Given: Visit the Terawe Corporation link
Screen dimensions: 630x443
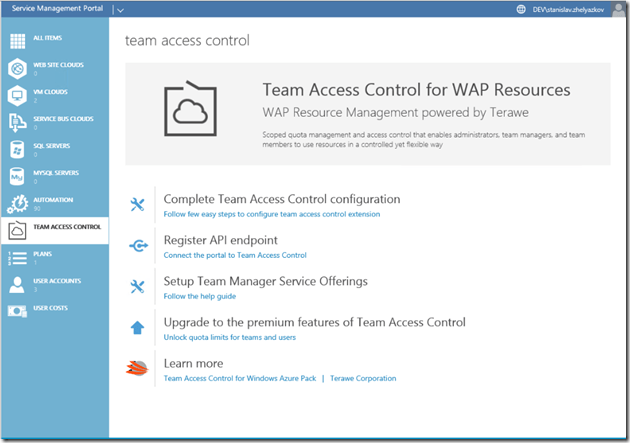Looking at the screenshot, I should pos(363,378).
